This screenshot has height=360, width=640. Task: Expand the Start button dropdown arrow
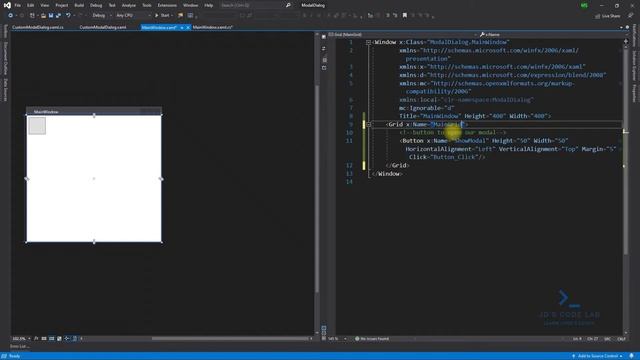point(172,16)
